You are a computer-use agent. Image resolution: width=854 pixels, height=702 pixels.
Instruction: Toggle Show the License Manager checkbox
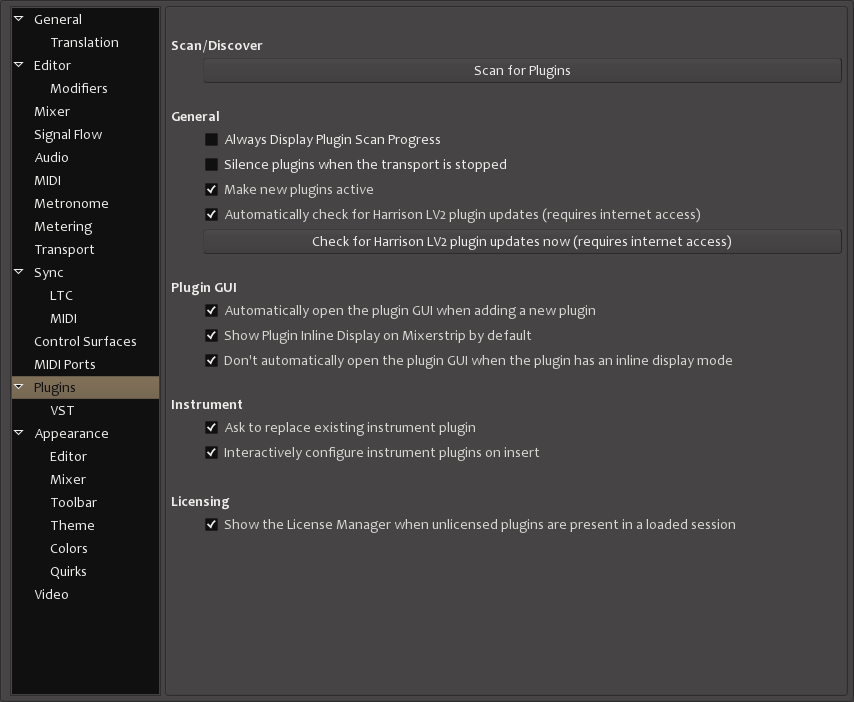click(x=212, y=525)
